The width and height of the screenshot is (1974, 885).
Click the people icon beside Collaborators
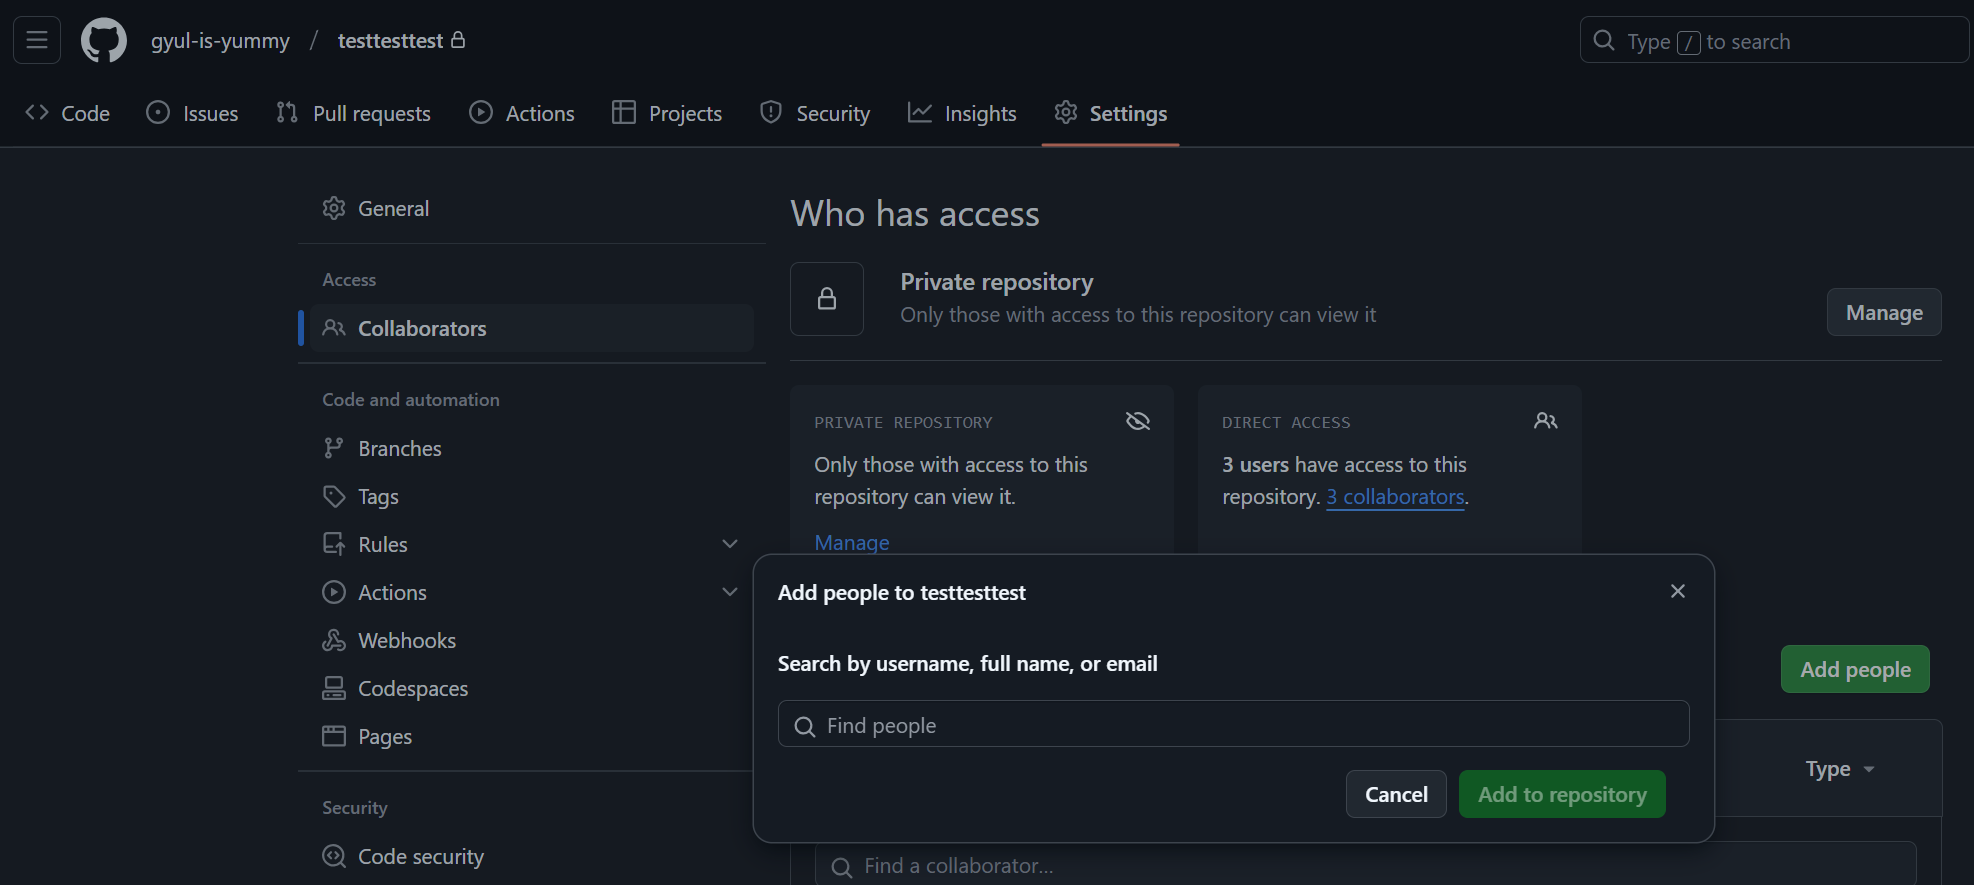point(334,328)
